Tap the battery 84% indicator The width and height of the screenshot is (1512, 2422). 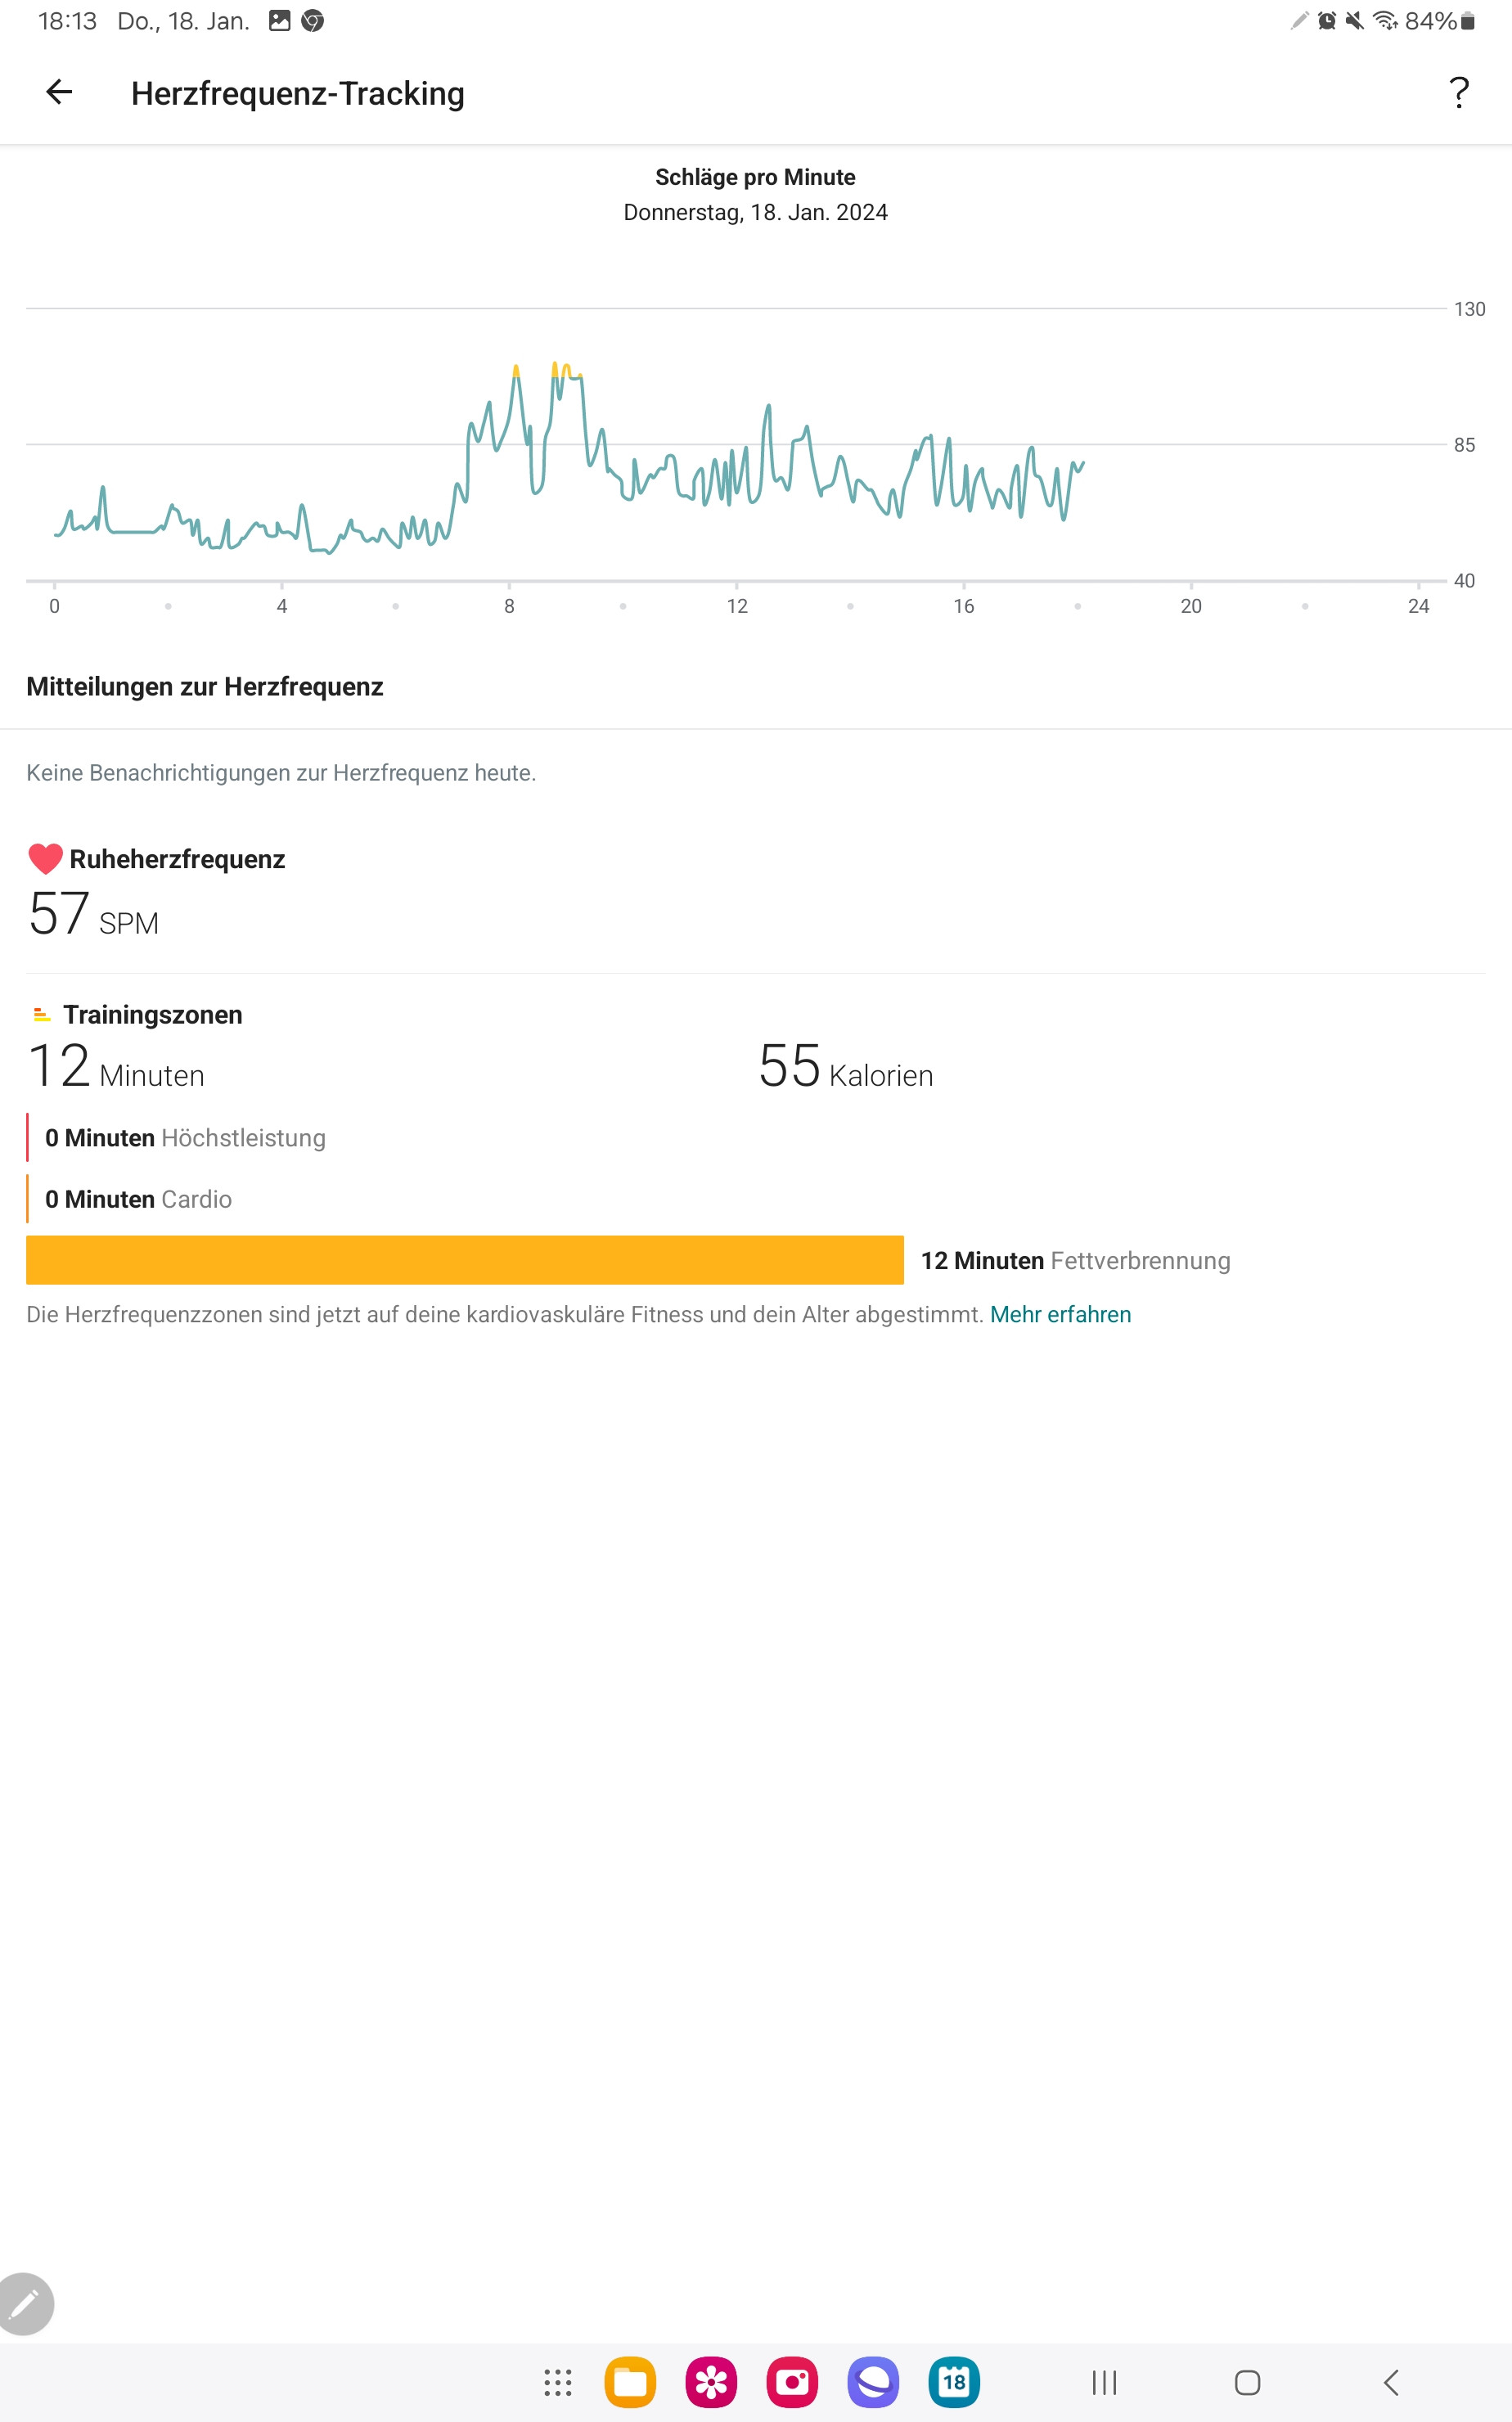(x=1439, y=21)
